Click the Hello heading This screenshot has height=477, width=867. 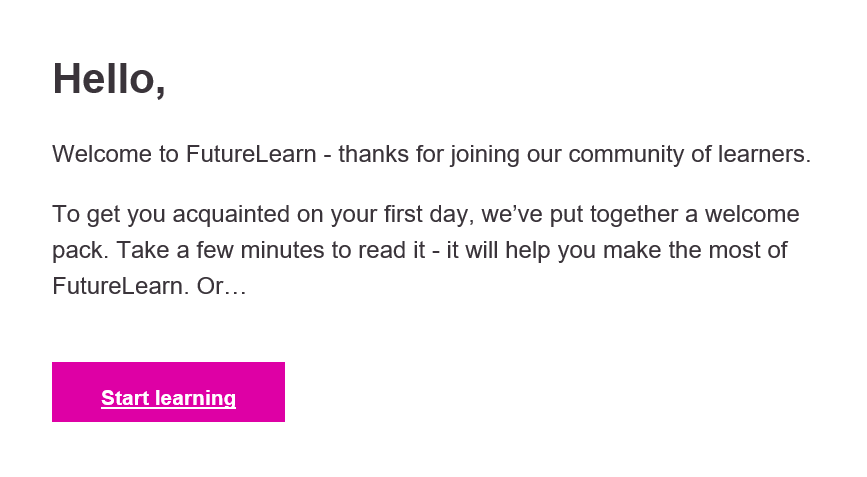point(109,79)
